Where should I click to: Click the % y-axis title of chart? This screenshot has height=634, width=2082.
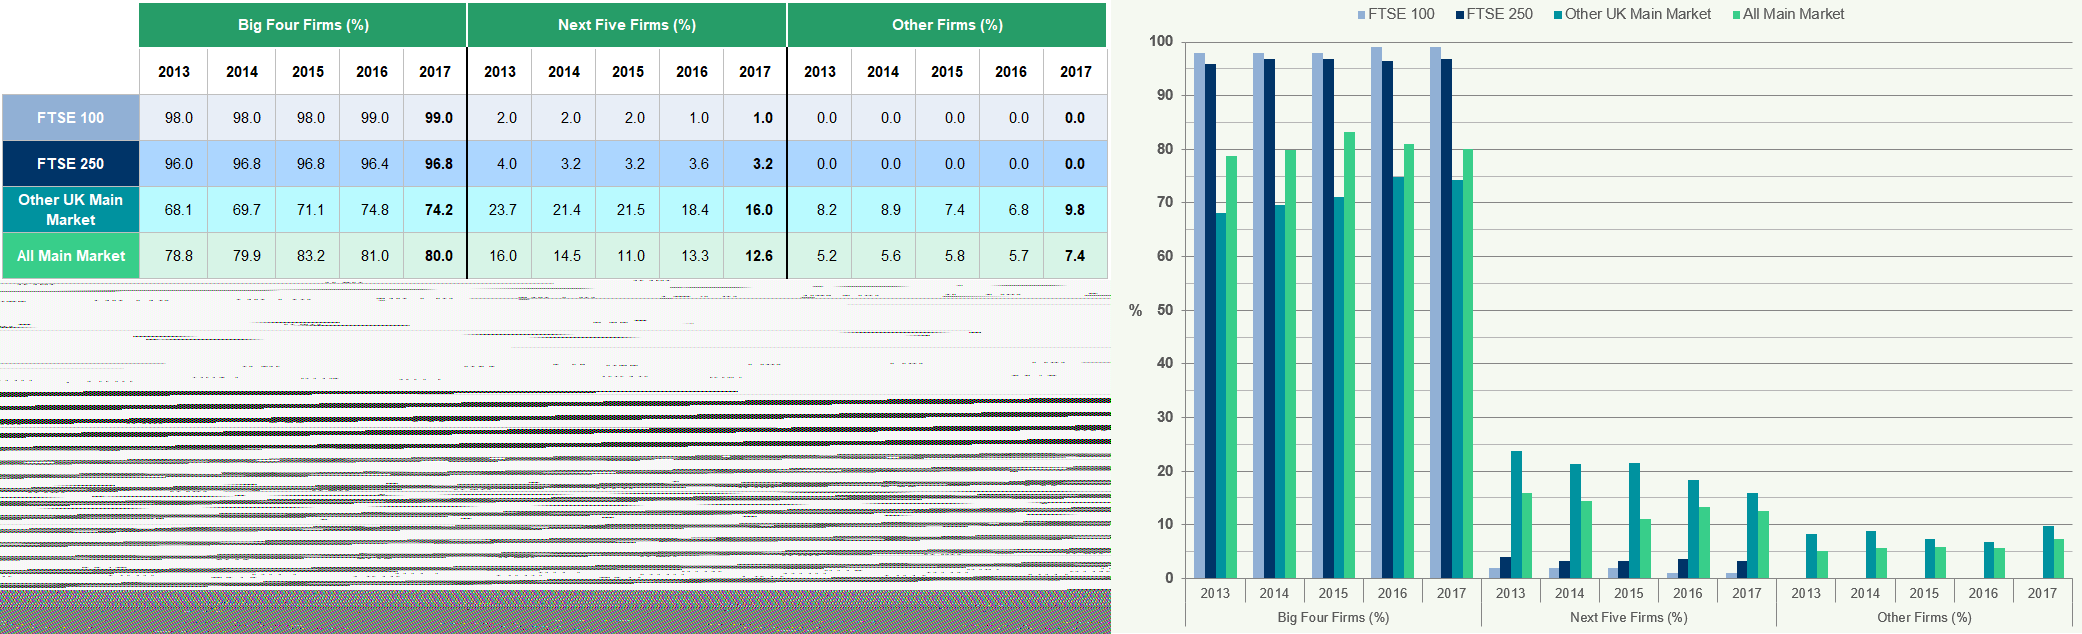1135,311
